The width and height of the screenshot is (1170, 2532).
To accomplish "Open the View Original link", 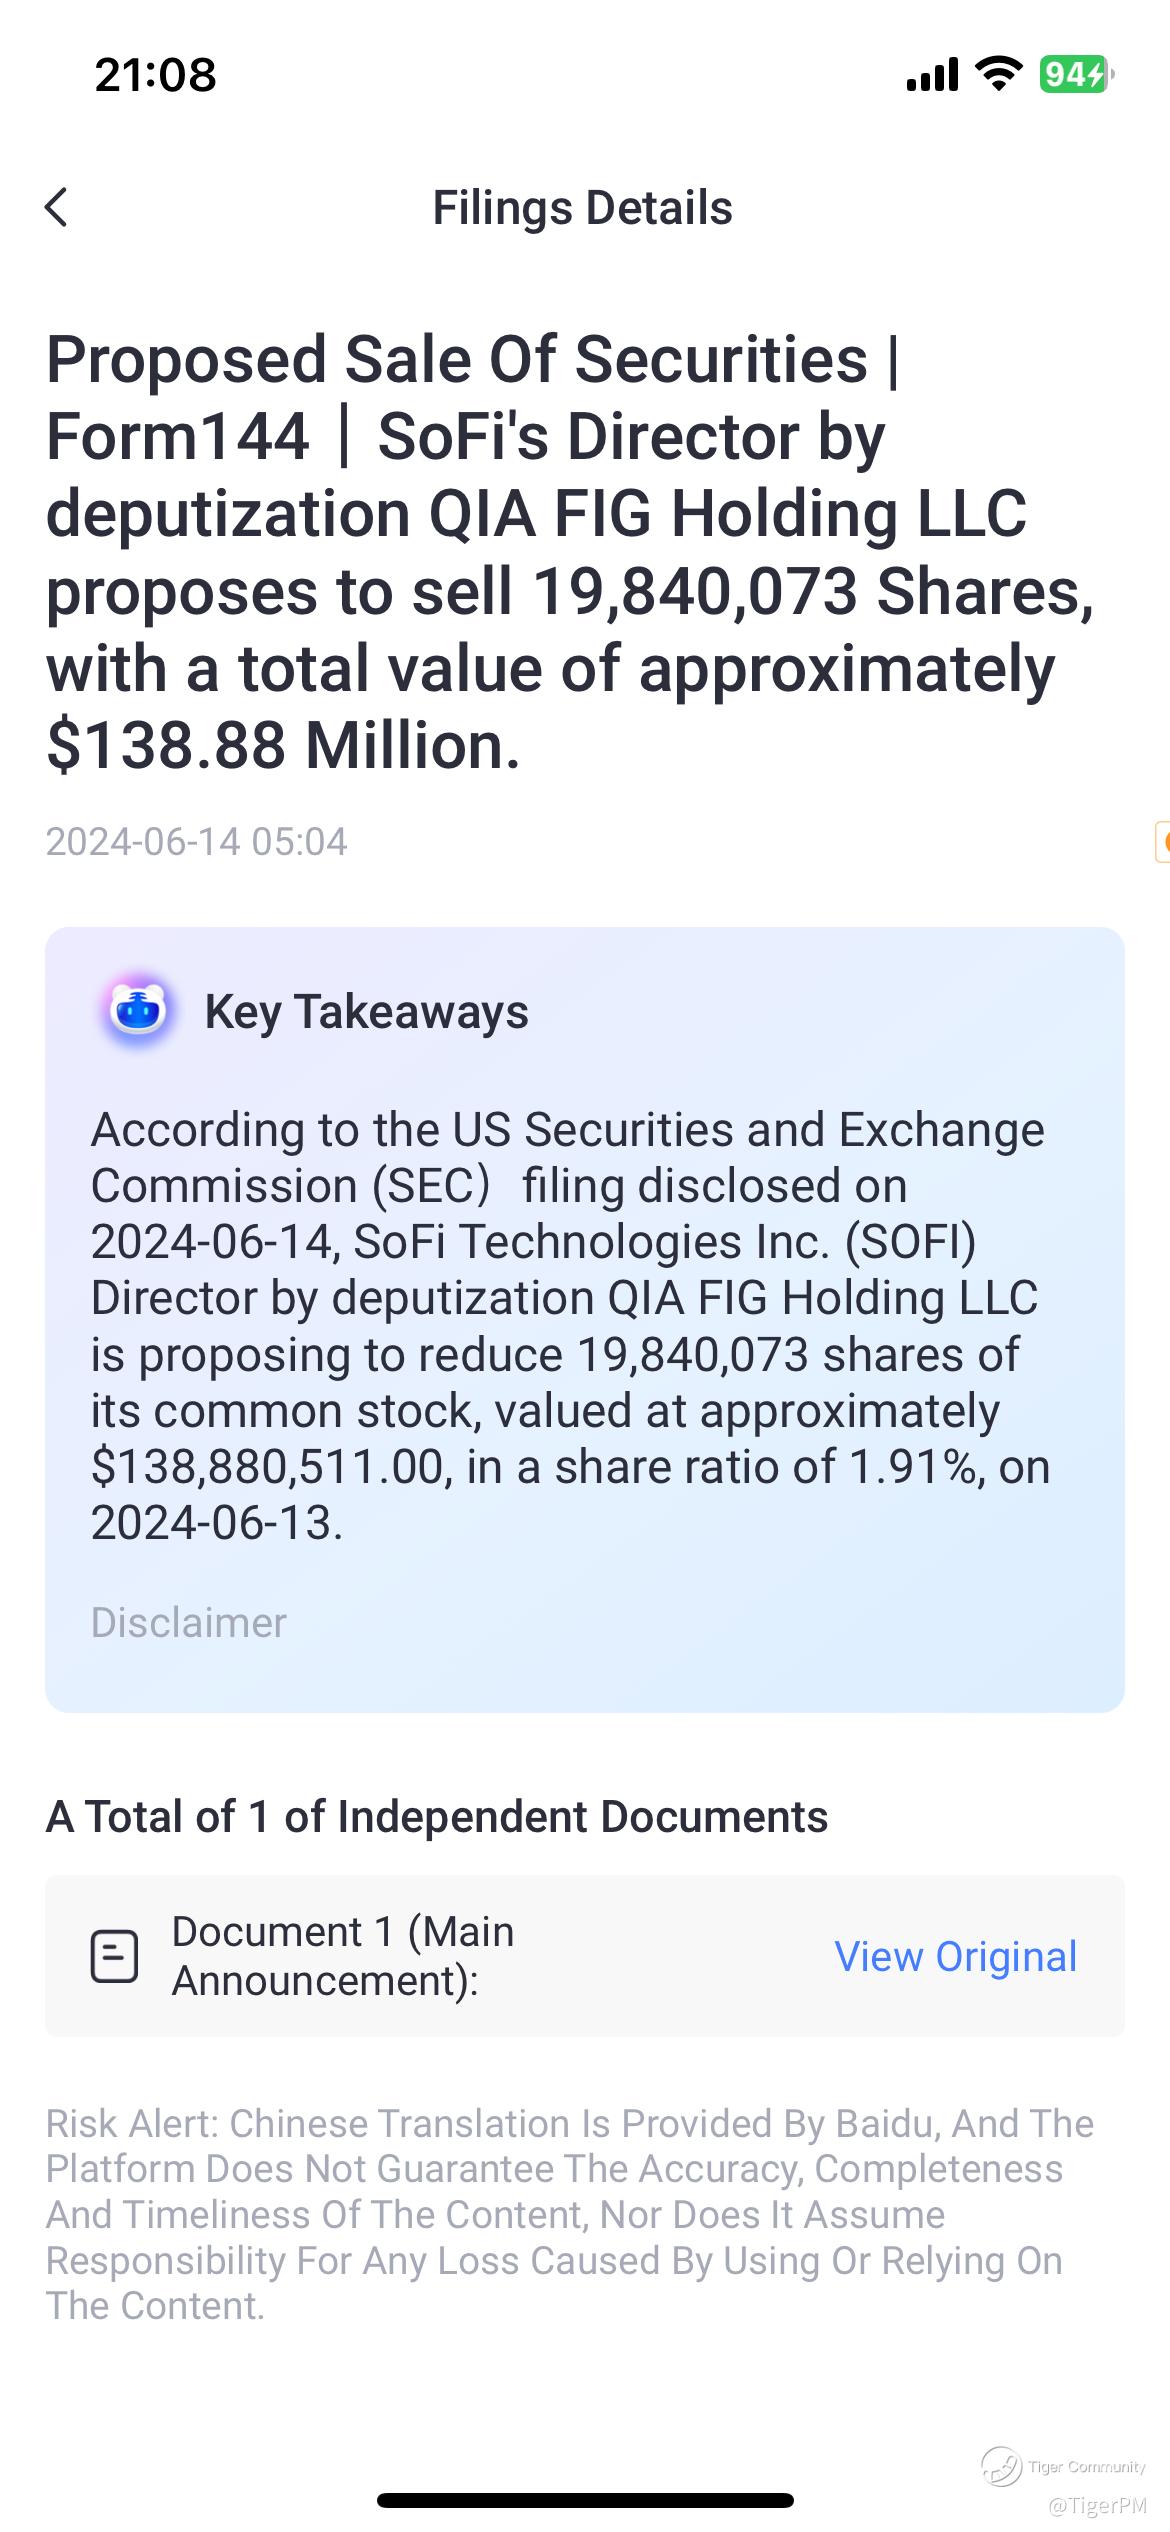I will (955, 1956).
